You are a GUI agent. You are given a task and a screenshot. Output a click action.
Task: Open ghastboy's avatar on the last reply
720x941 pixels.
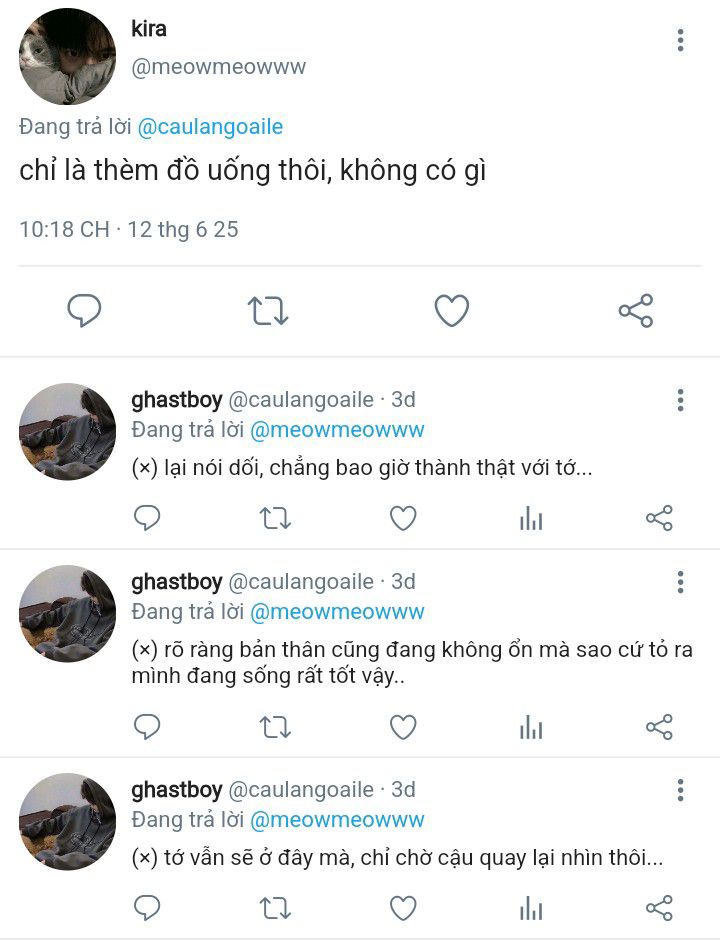(x=67, y=822)
